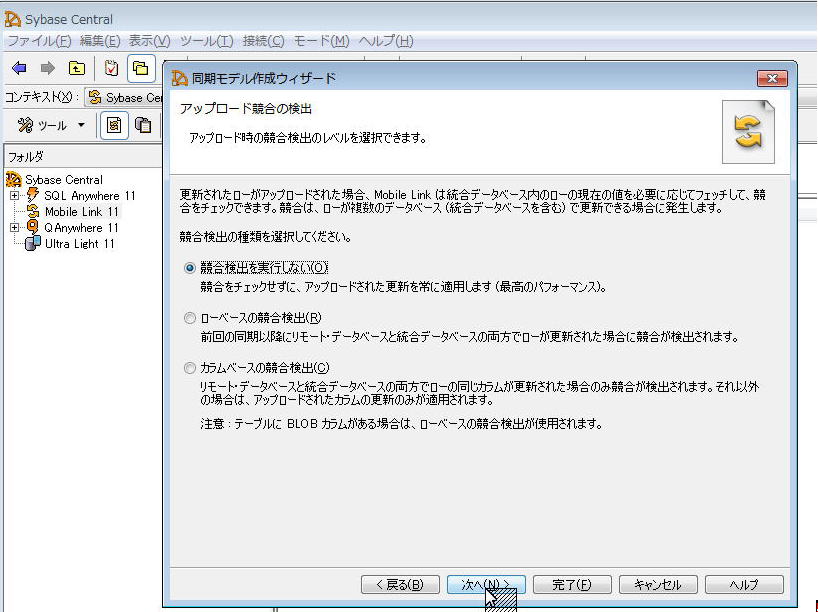Click the paste clipboard toolbar icon
The width and height of the screenshot is (818, 612).
point(144,125)
